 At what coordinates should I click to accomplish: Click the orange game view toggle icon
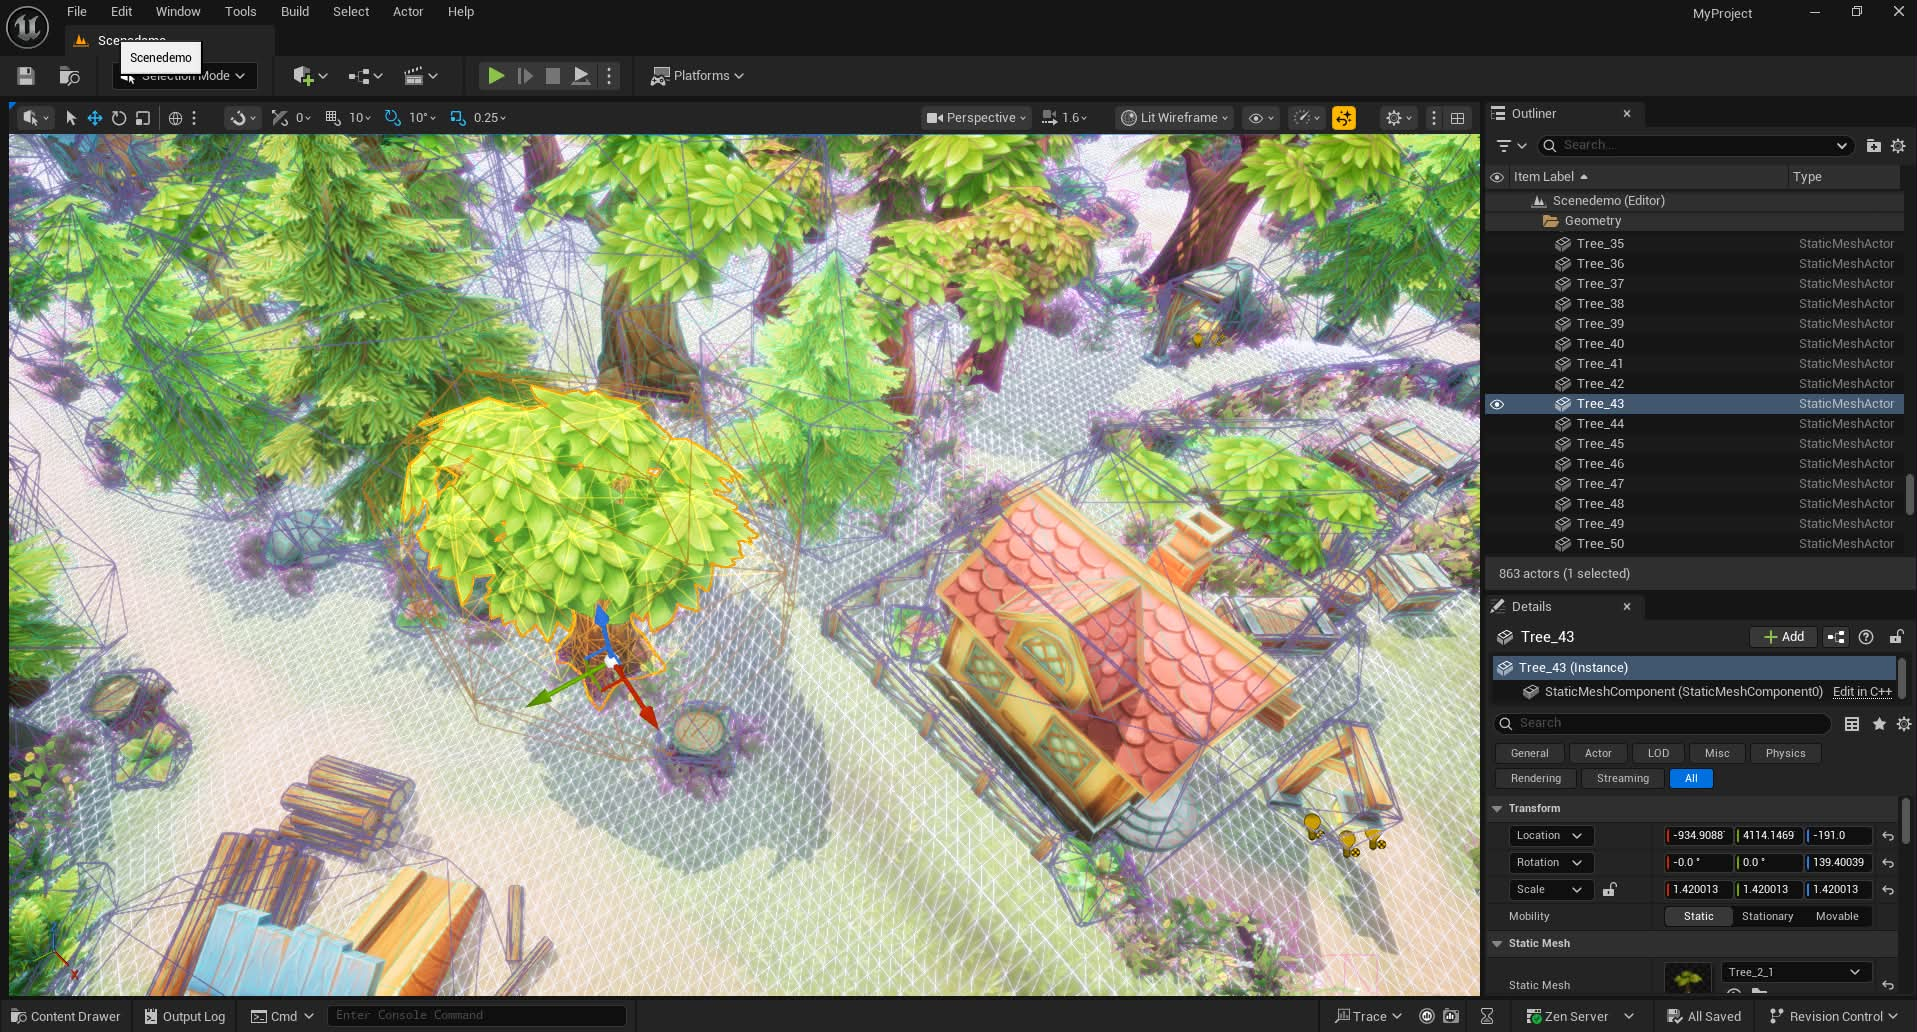tap(1344, 118)
